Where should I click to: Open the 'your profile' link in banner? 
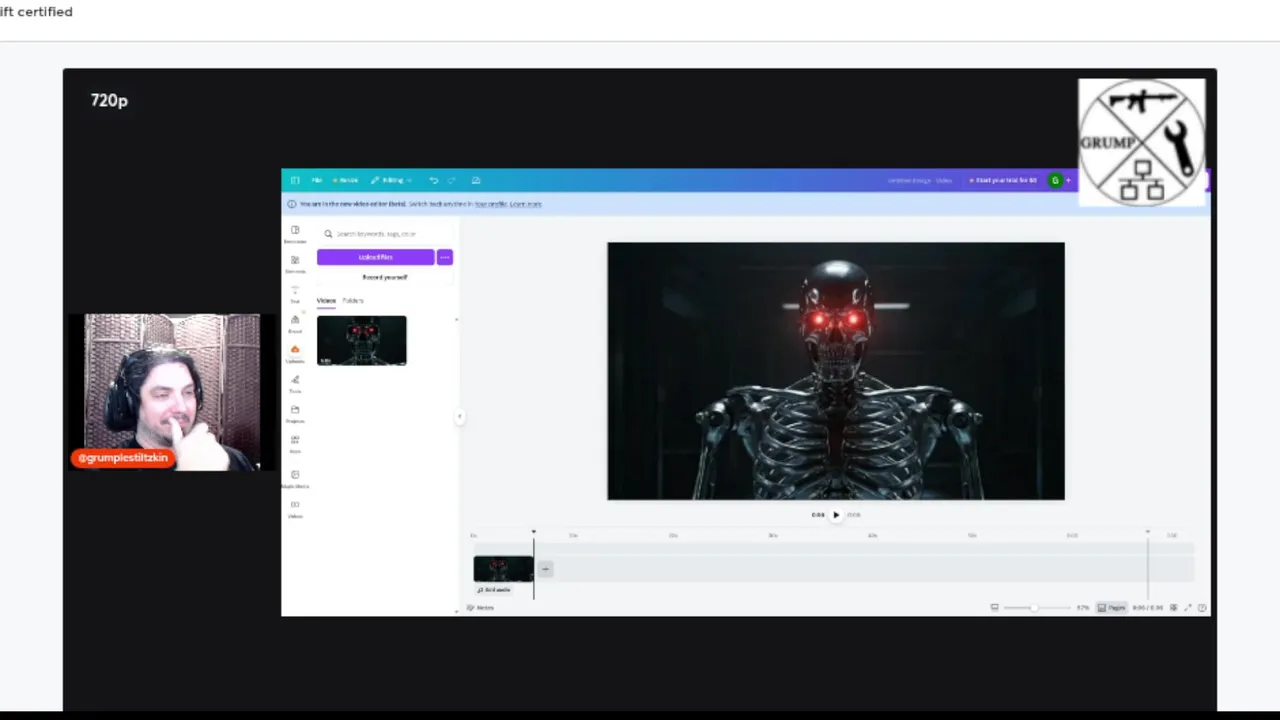tap(490, 204)
